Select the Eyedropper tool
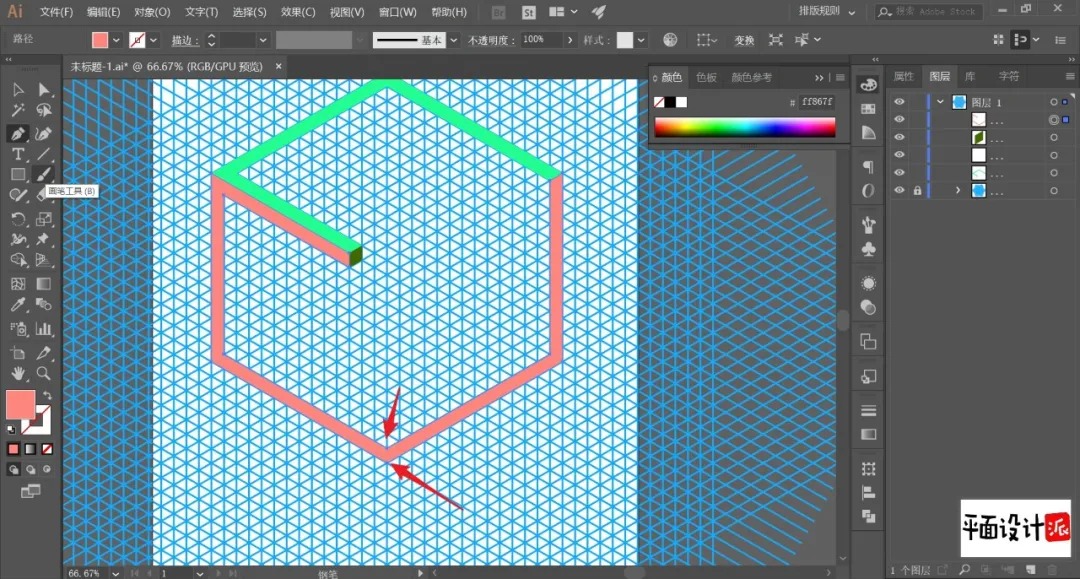The height and width of the screenshot is (579, 1080). pyautogui.click(x=18, y=304)
